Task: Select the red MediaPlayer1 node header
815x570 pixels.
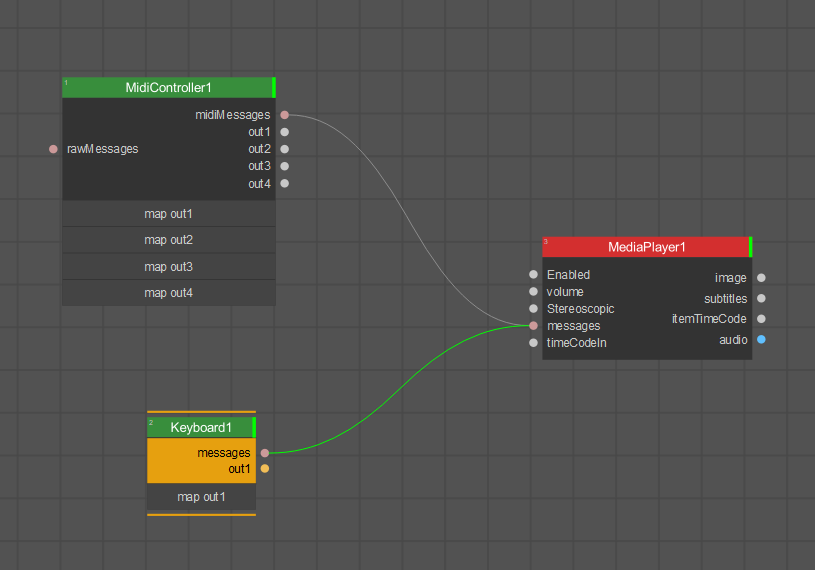Action: click(x=647, y=247)
